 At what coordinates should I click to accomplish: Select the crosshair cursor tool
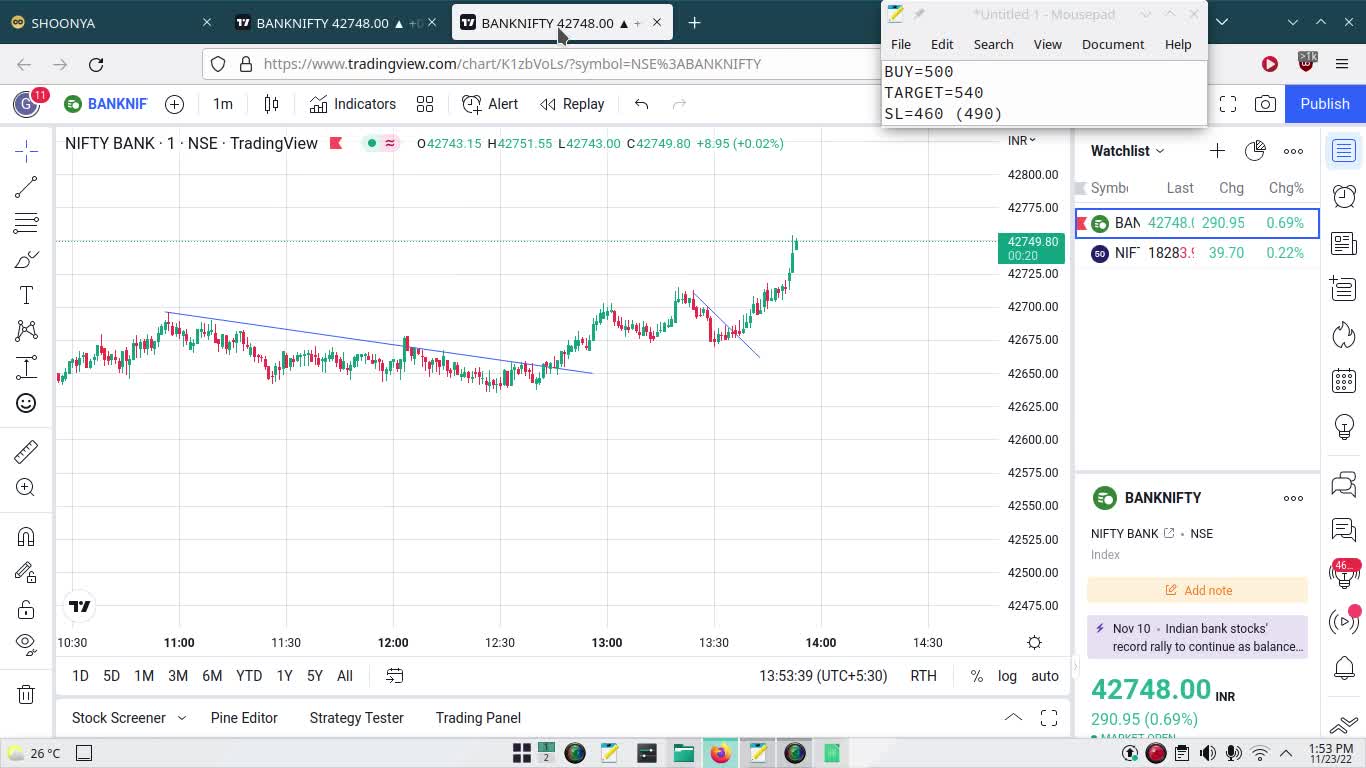point(26,151)
